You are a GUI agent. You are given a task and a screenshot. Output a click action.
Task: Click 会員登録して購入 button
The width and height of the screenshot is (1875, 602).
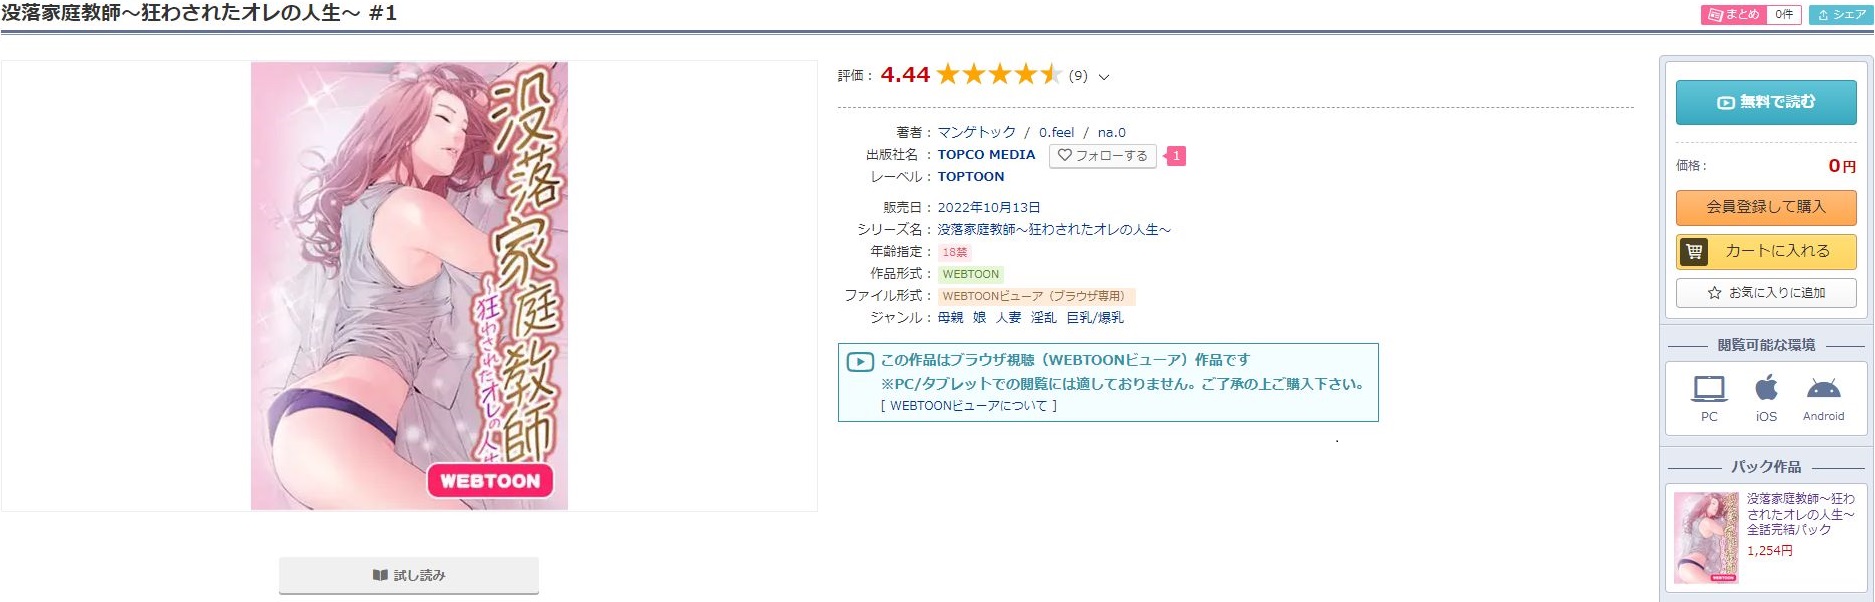[x=1766, y=207]
